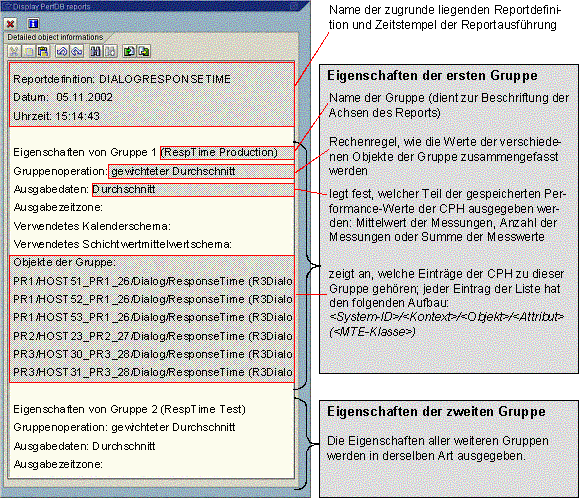
Task: Click the Objekte der Gruppe: heading
Action: click(x=65, y=263)
